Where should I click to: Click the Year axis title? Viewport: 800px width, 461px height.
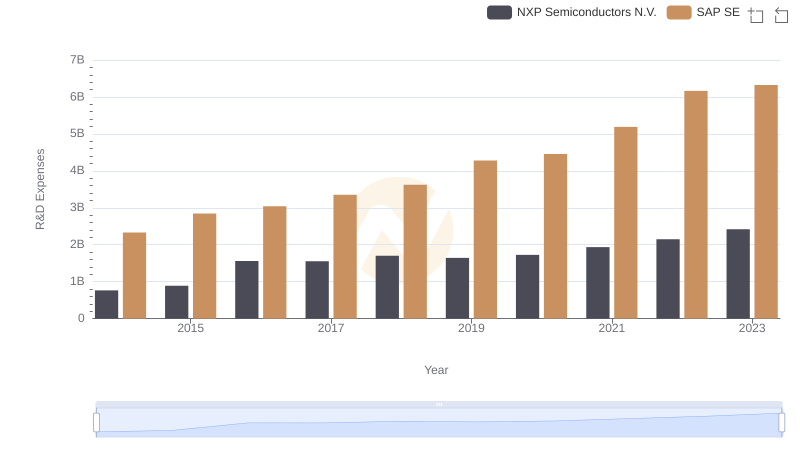click(436, 370)
